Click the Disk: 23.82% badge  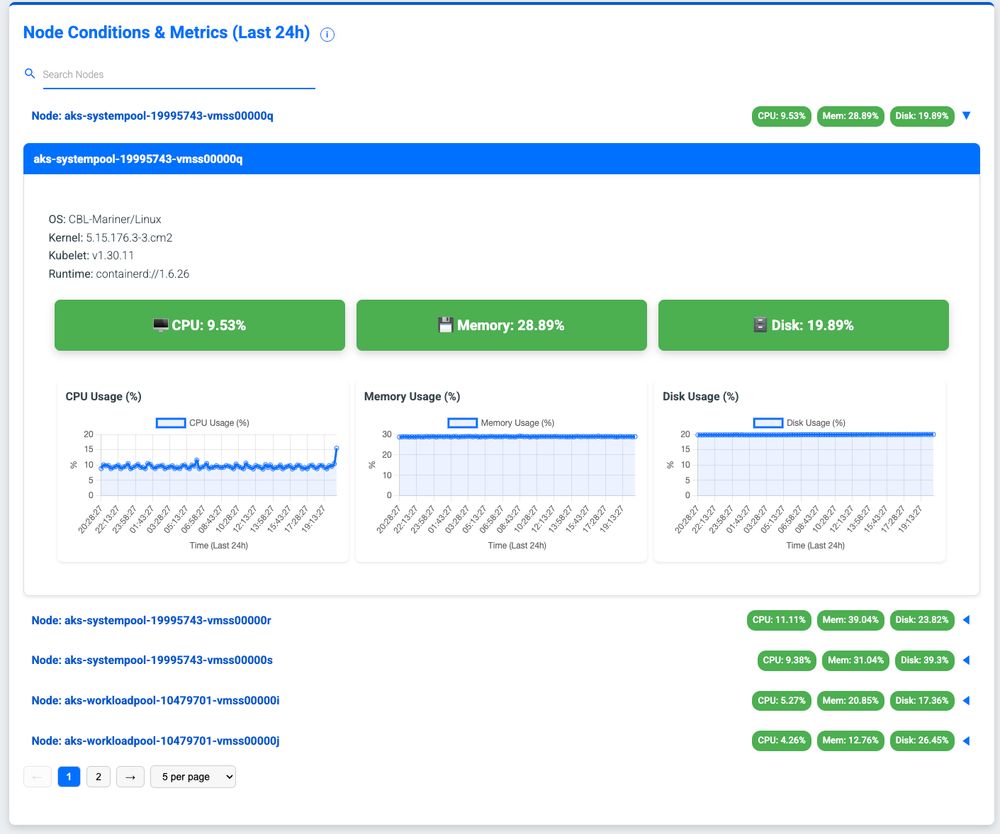coord(922,620)
